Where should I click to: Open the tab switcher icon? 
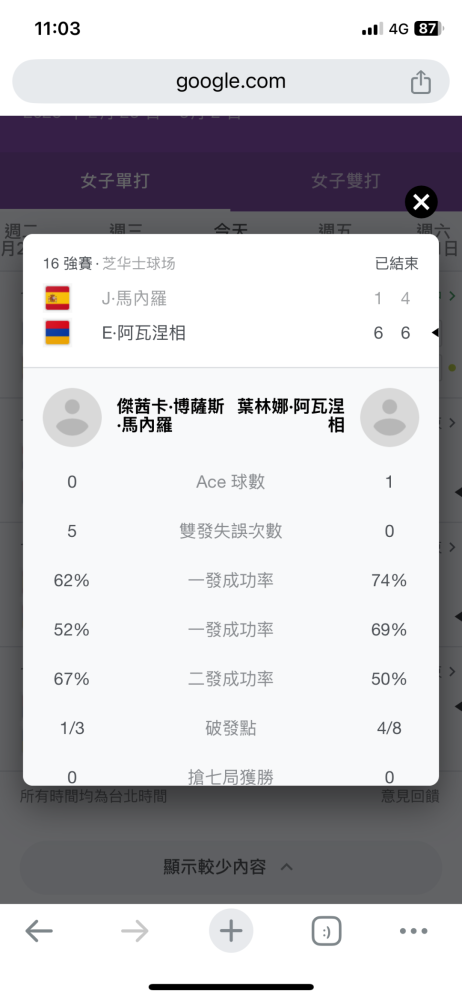[x=327, y=931]
